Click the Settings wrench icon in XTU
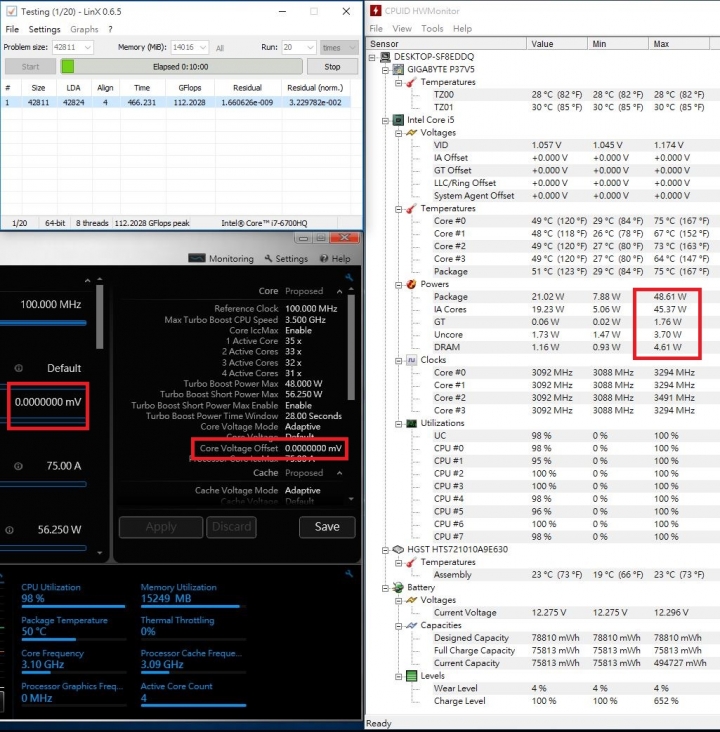 pos(268,258)
